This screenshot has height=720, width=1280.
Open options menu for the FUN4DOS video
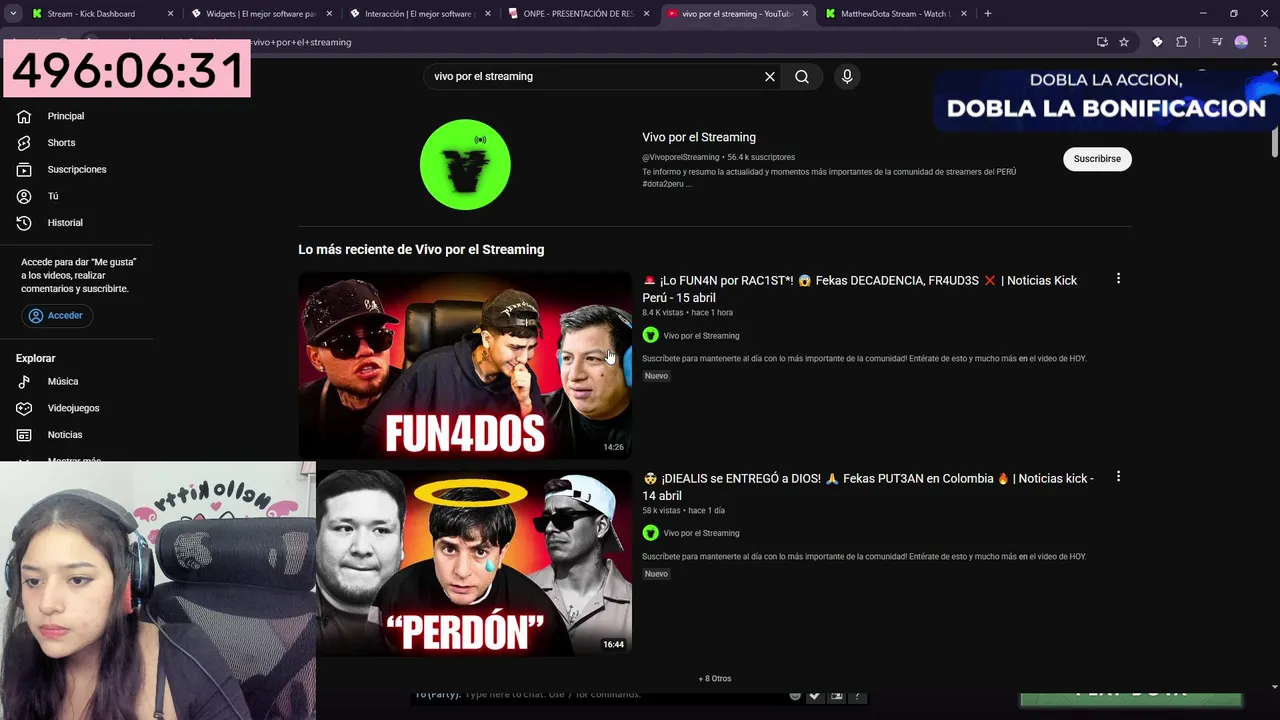(x=1118, y=279)
